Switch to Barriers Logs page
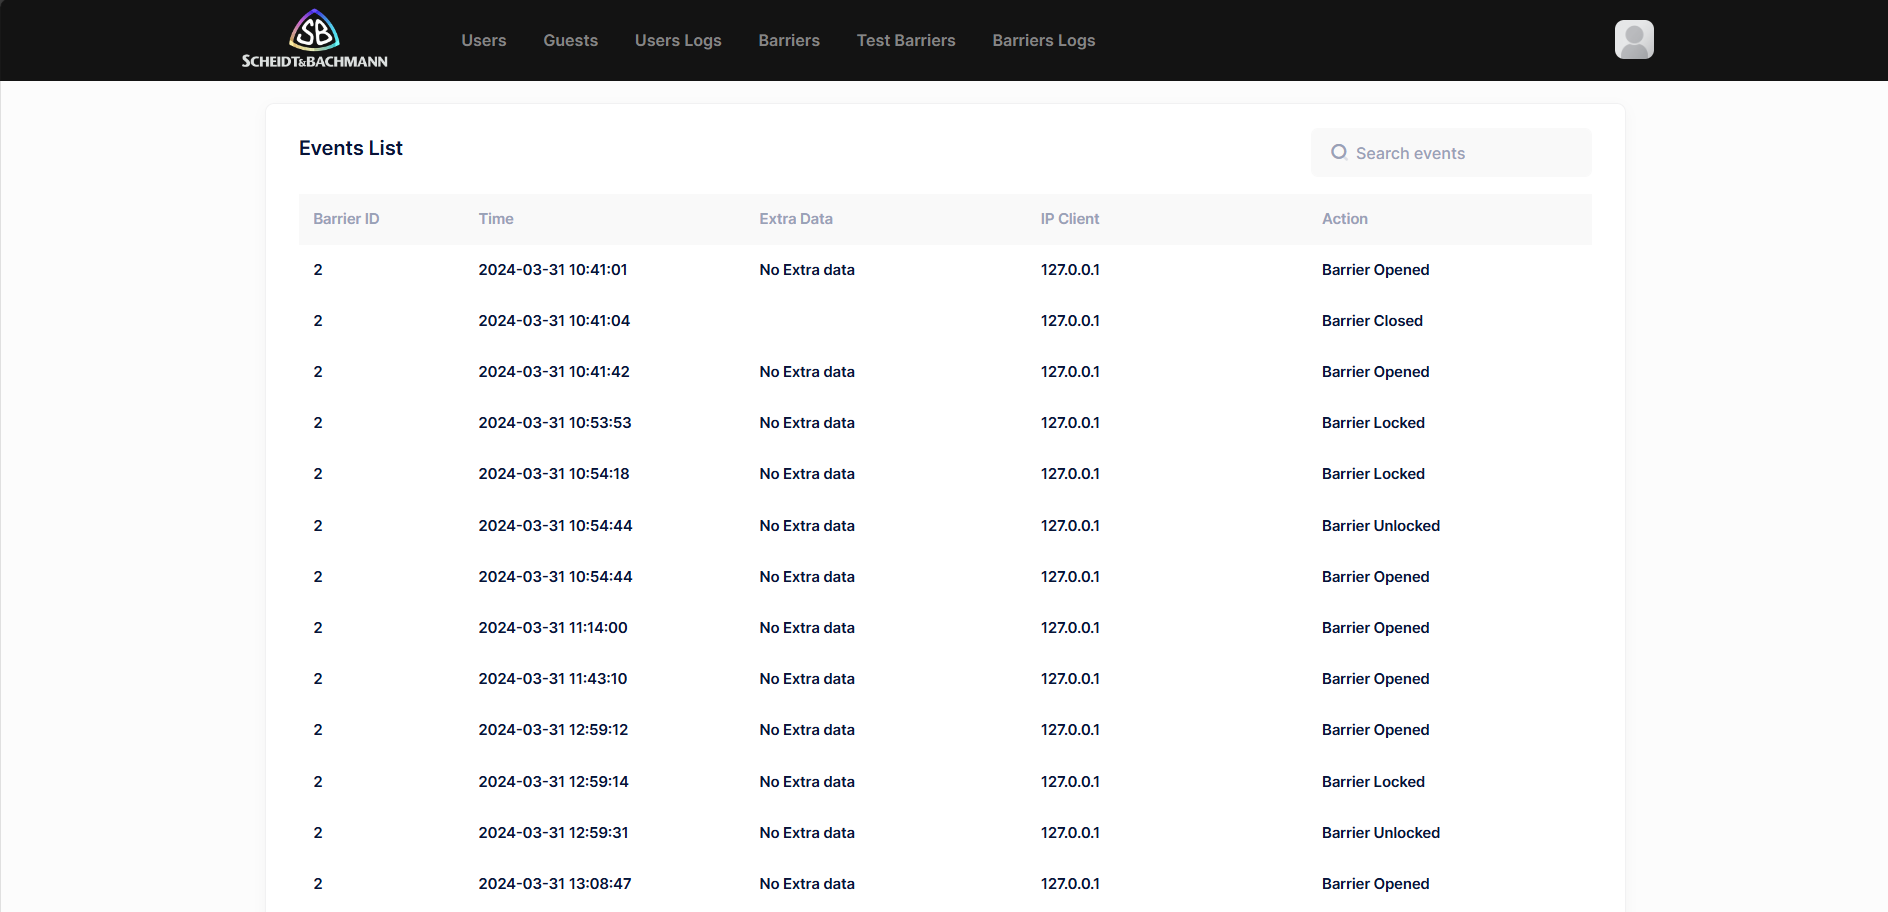The image size is (1888, 912). [x=1044, y=40]
